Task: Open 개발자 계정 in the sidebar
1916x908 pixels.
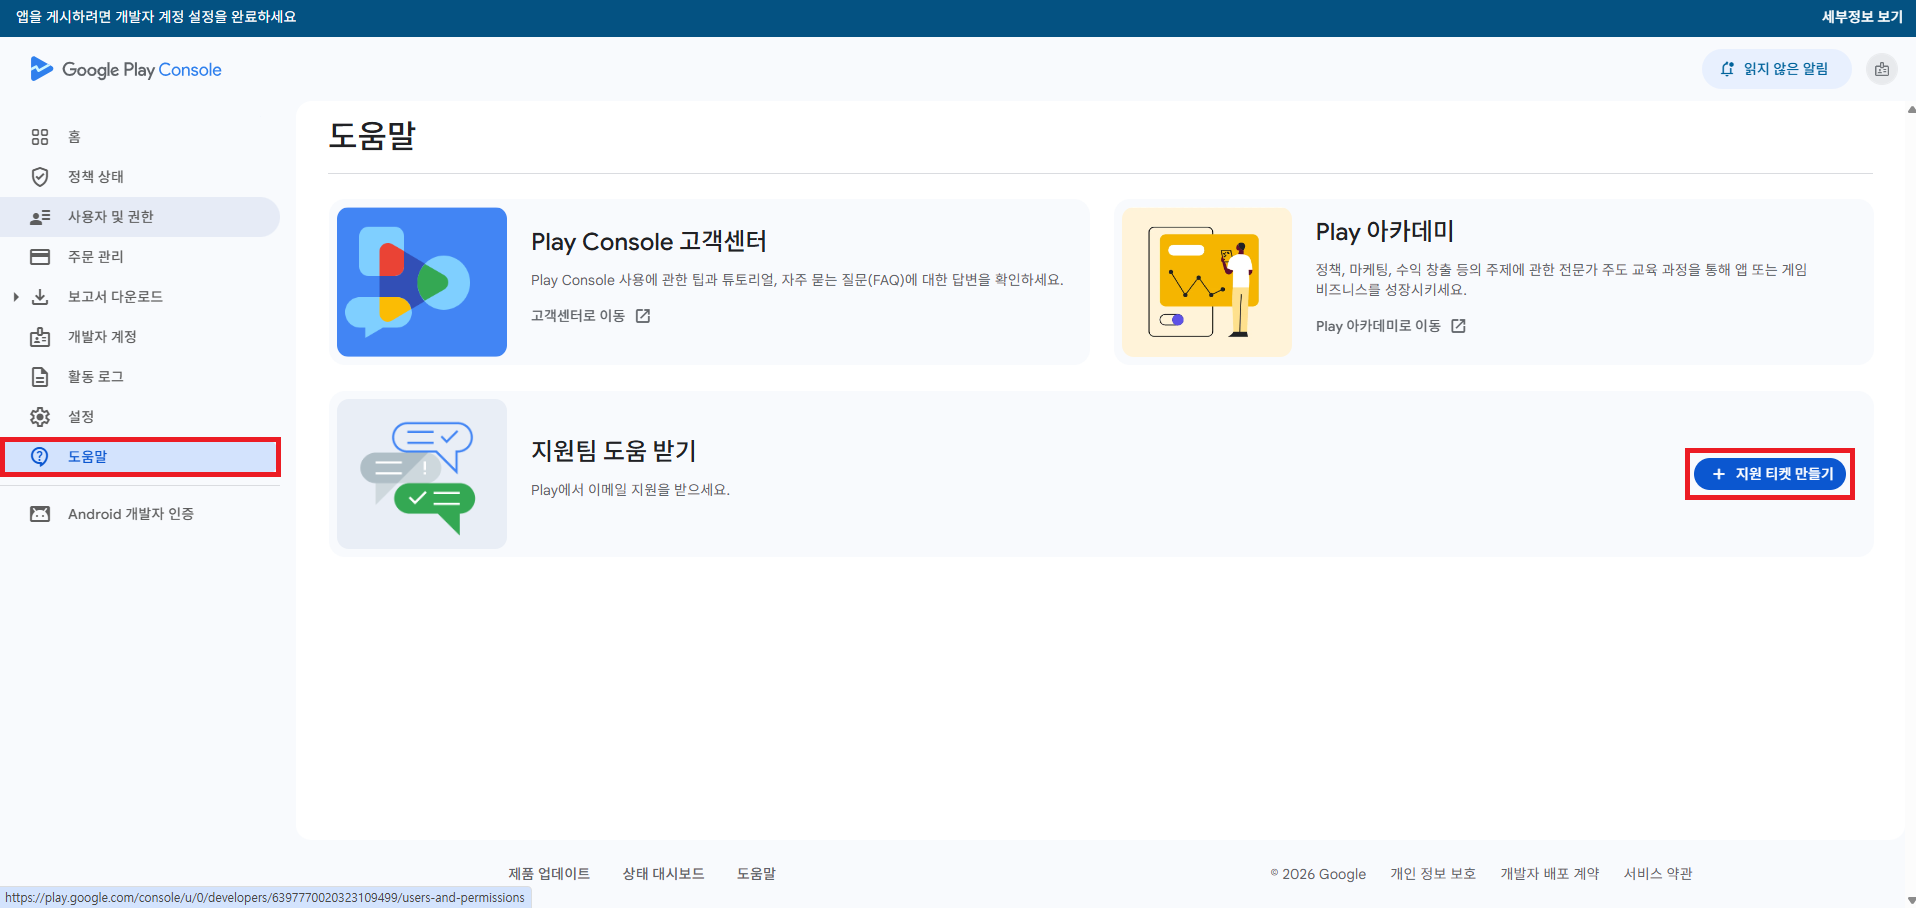Action: coord(140,337)
